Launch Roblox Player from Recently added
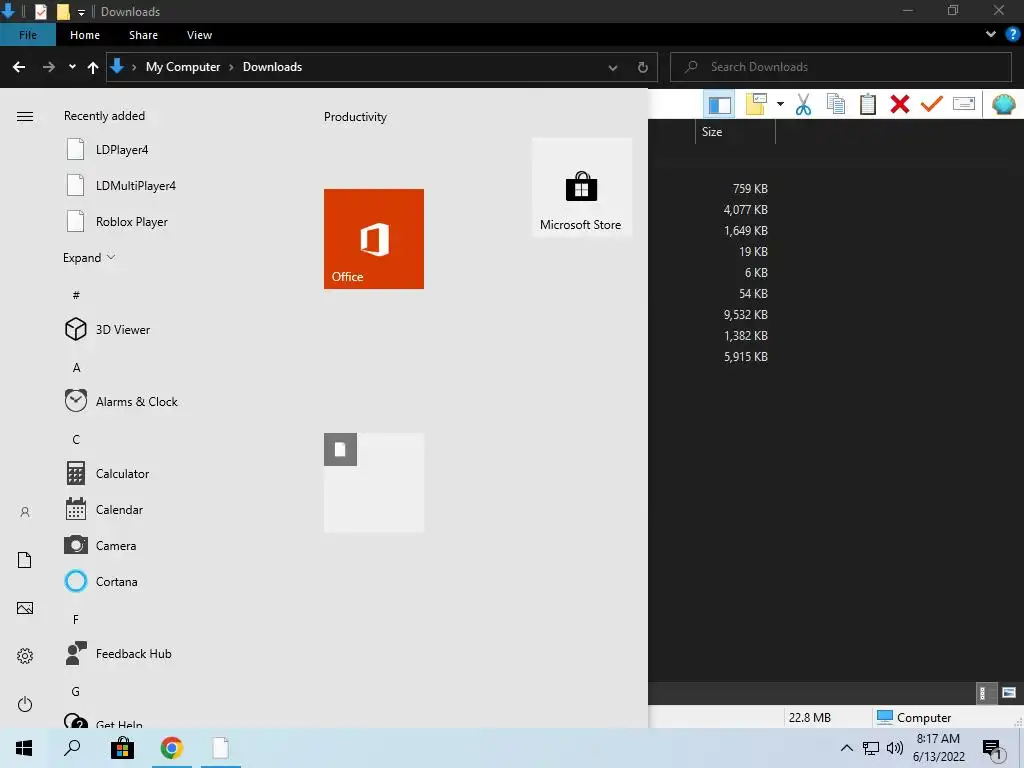 tap(118, 221)
